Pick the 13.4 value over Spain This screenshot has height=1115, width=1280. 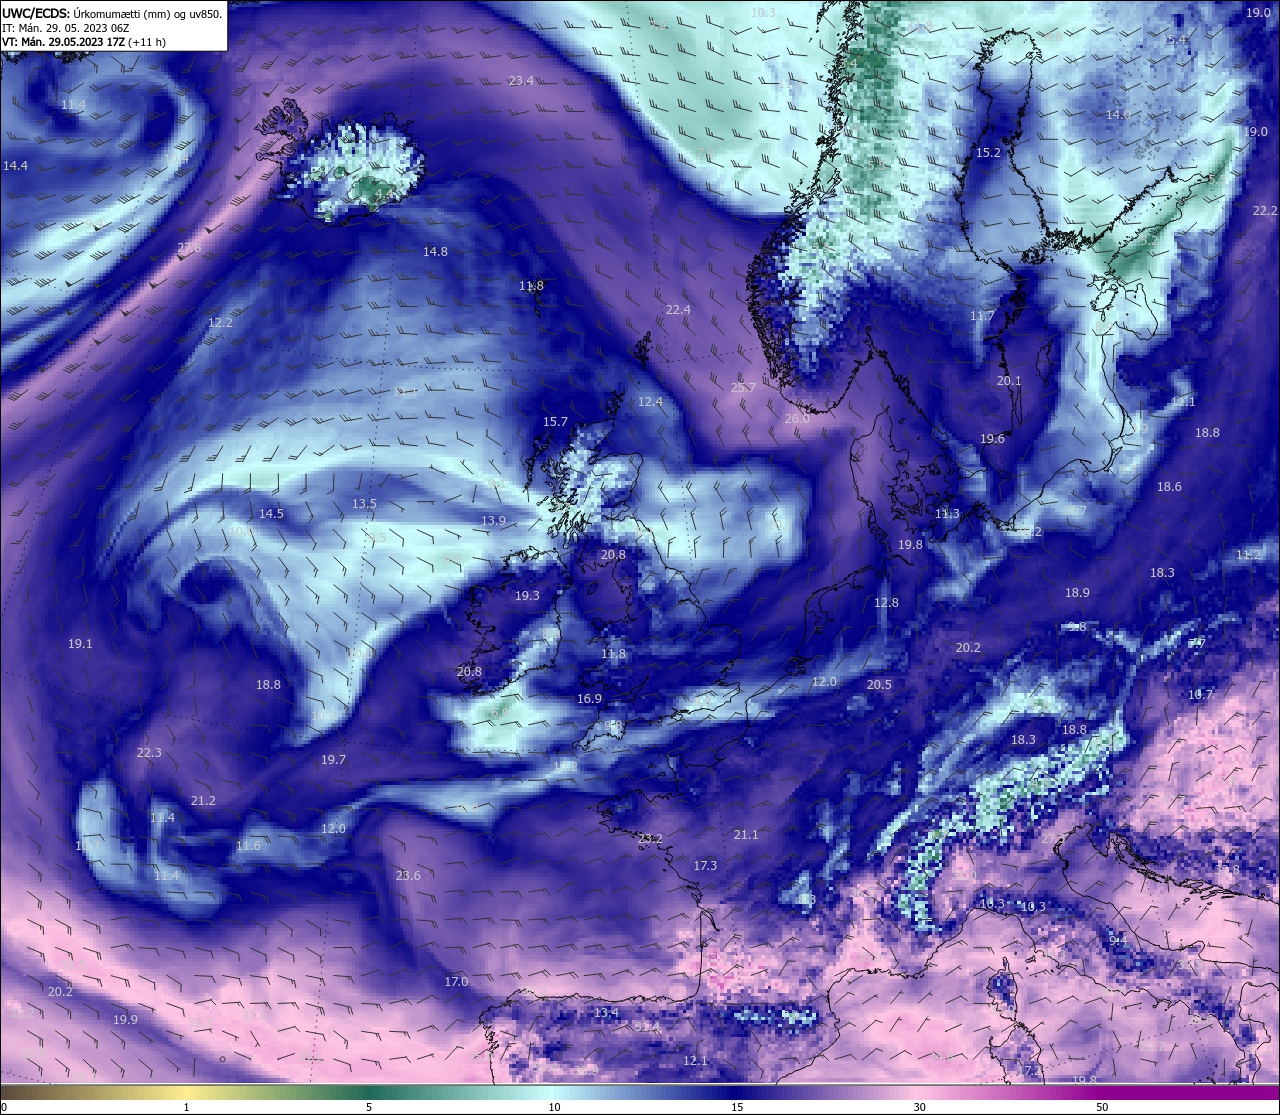coord(606,1013)
